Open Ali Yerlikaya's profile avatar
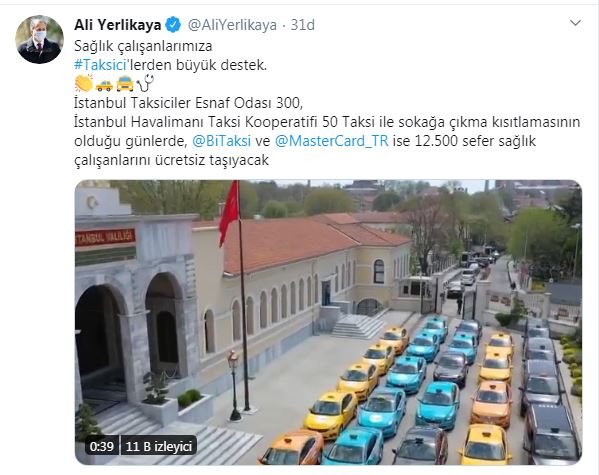The image size is (599, 475). coord(39,39)
